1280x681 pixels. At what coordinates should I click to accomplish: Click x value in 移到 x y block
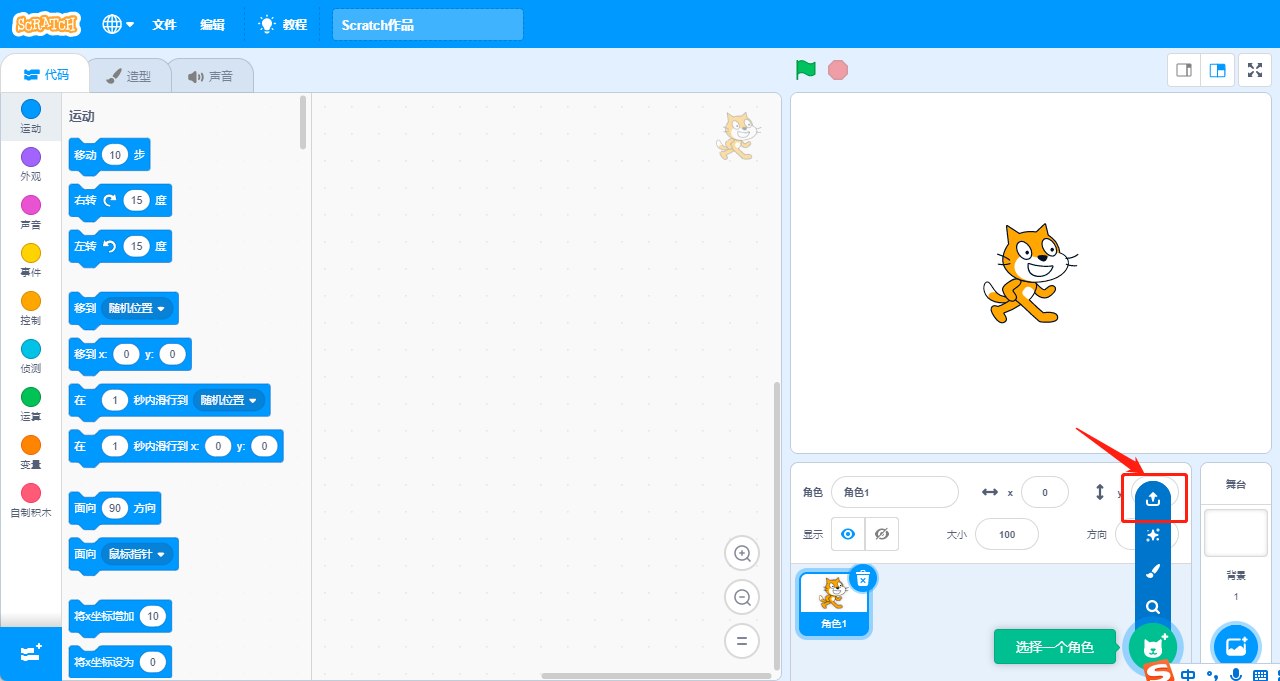tap(126, 354)
